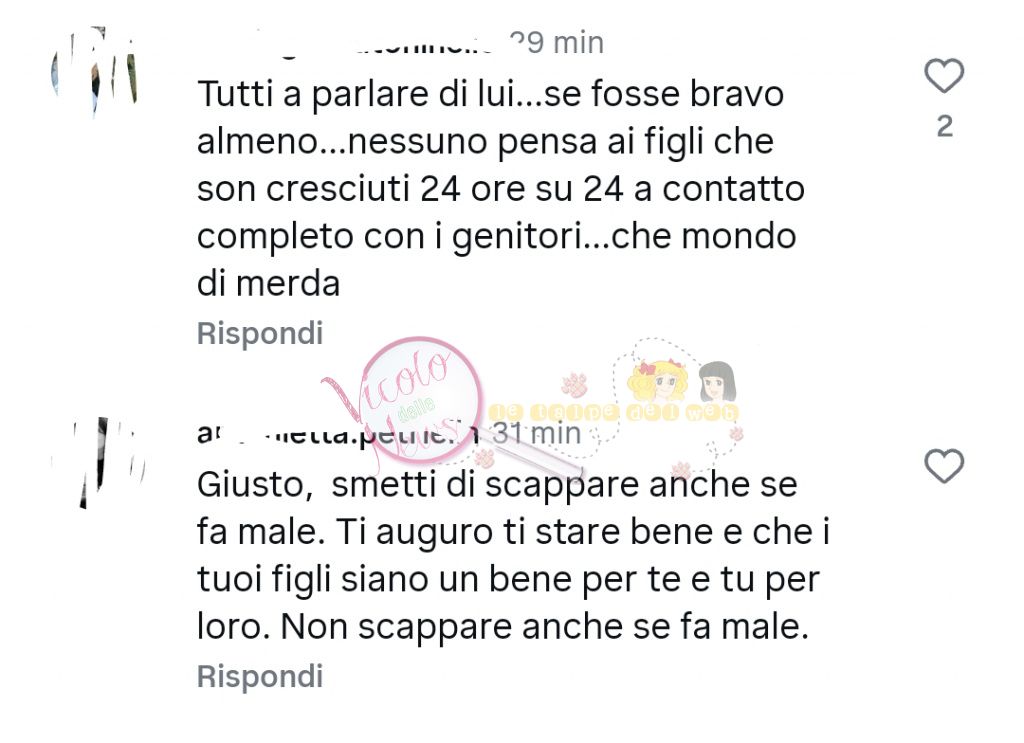View likes count showing 2
The height and width of the screenshot is (743, 1024).
coord(944,127)
